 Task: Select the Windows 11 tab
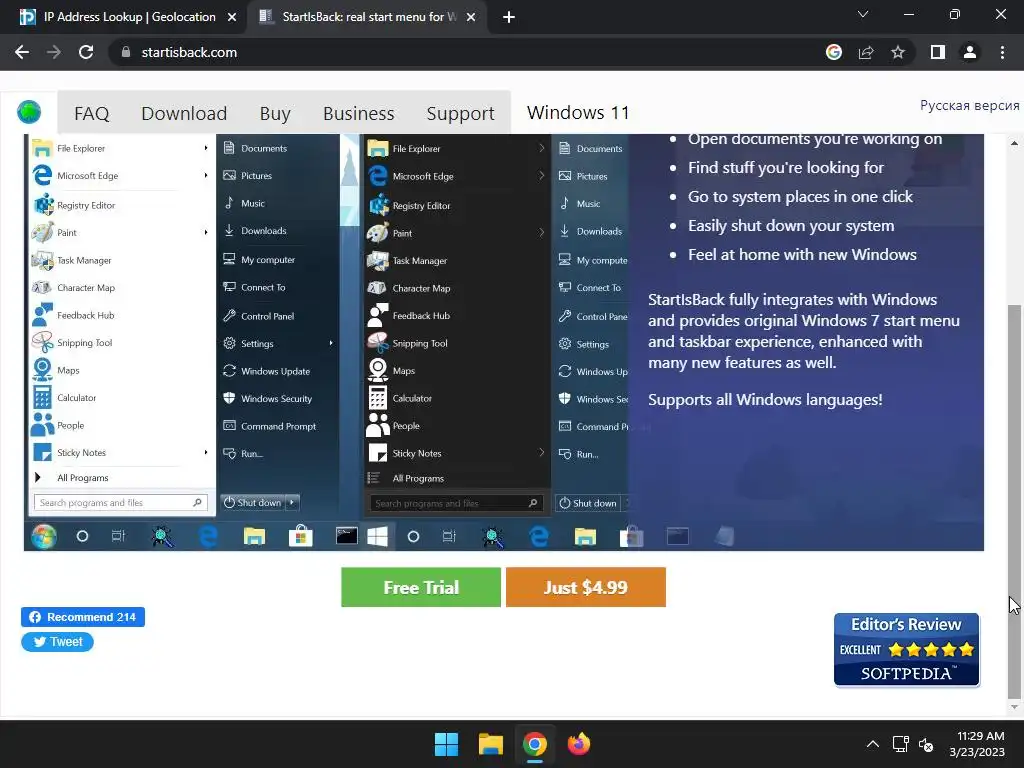tap(578, 112)
